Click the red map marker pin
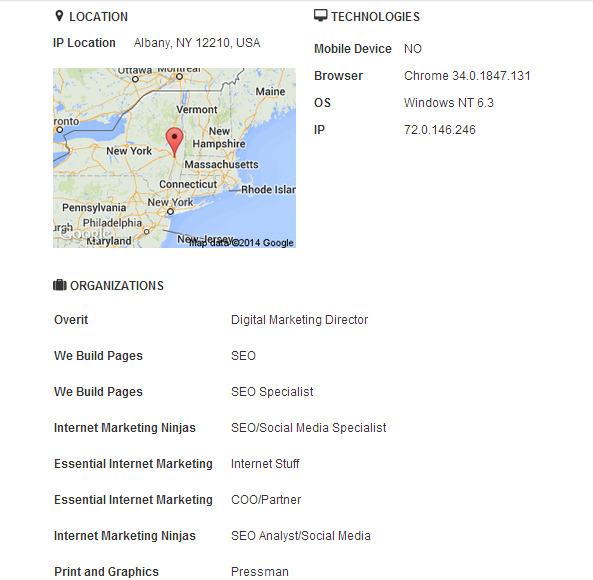Screen dimensions: 593x580 [174, 142]
